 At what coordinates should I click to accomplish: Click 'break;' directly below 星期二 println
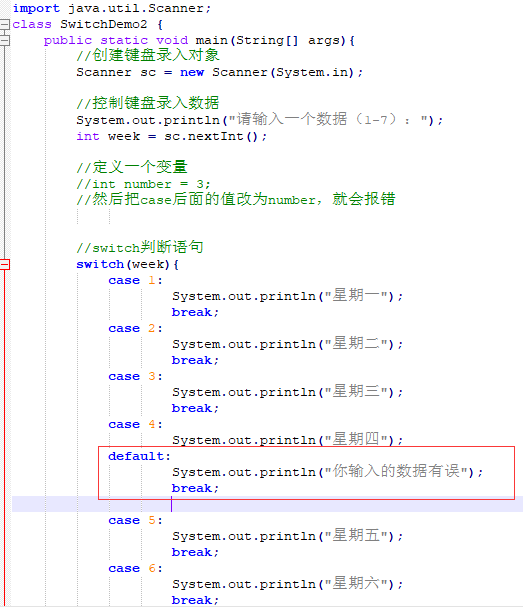pyautogui.click(x=195, y=360)
